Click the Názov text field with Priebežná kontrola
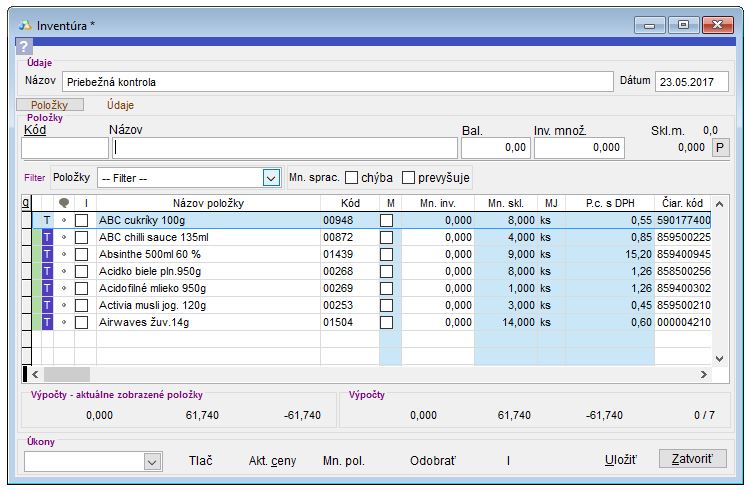The height and width of the screenshot is (490, 751). pos(335,82)
